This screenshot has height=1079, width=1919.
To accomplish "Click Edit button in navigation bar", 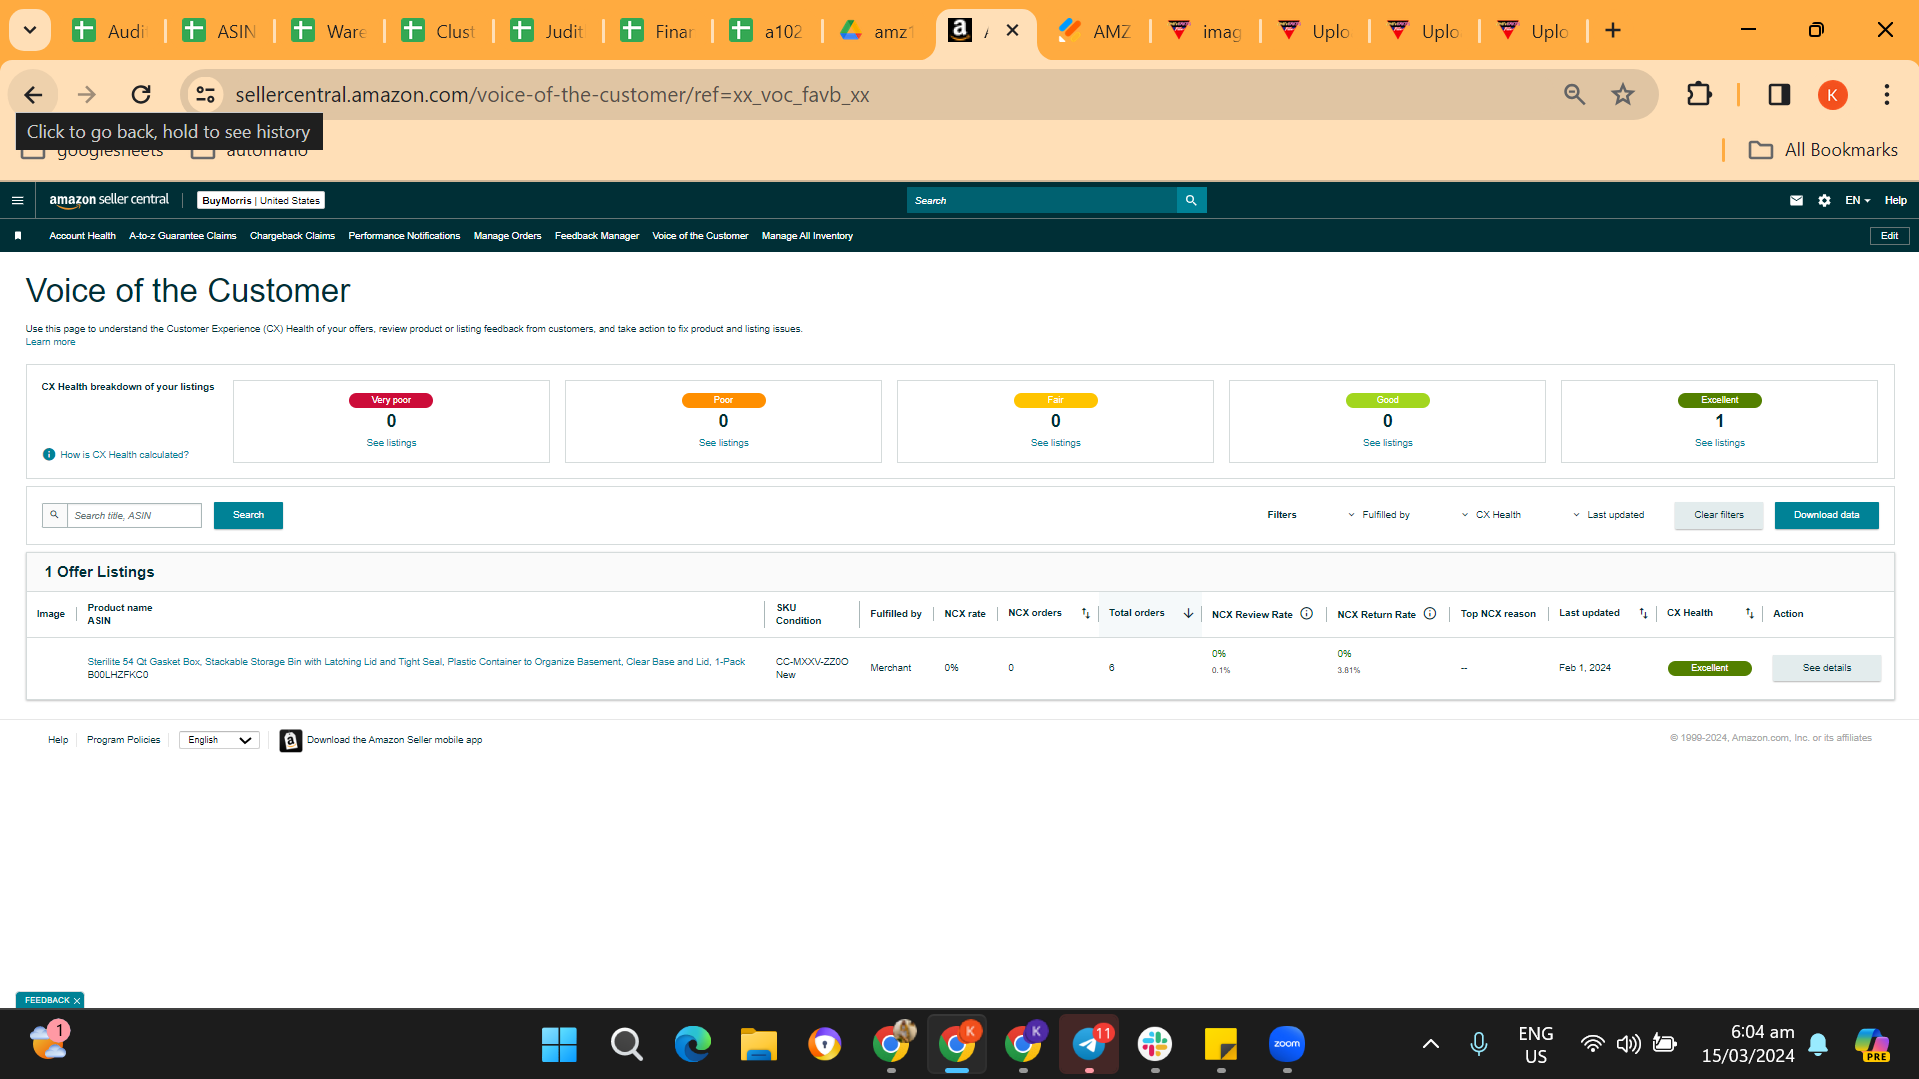I will [1889, 236].
